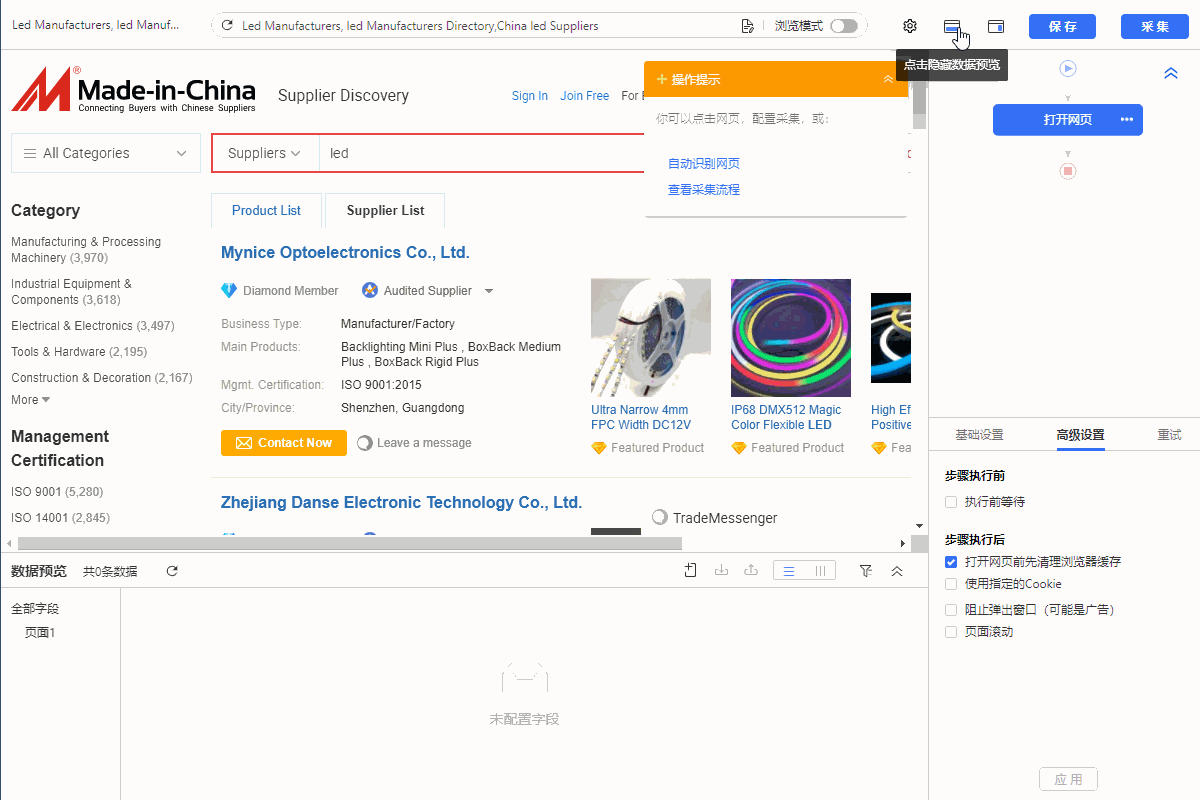Switch to the 重试 tab
This screenshot has height=800, width=1200.
(x=1169, y=435)
